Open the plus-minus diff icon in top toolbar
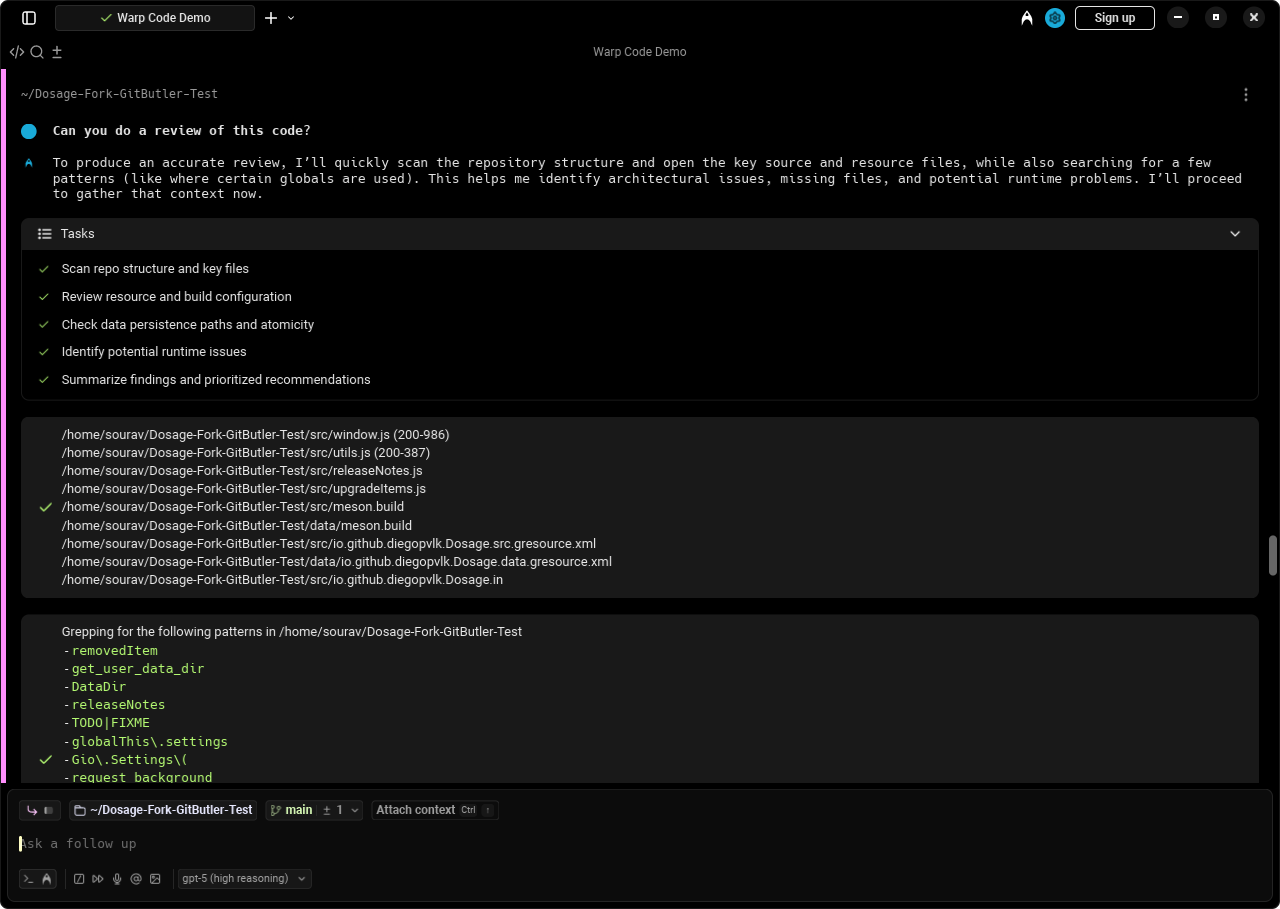The width and height of the screenshot is (1280, 909). pos(57,52)
